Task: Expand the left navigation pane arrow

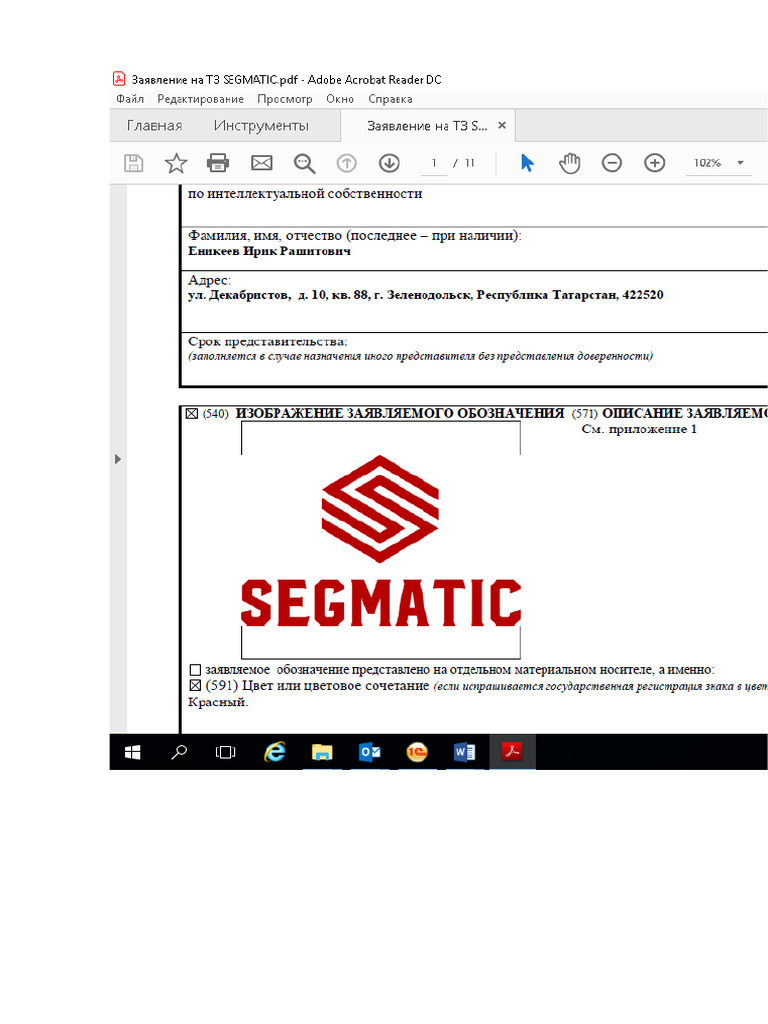Action: 118,459
